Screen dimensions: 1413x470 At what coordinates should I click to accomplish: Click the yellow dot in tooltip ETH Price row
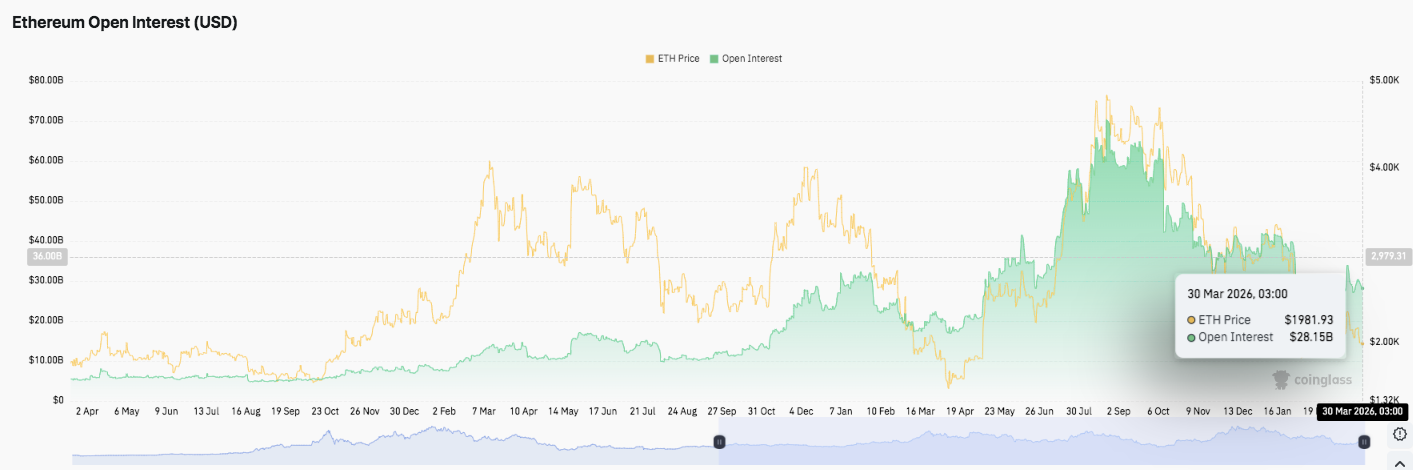pyautogui.click(x=1192, y=320)
